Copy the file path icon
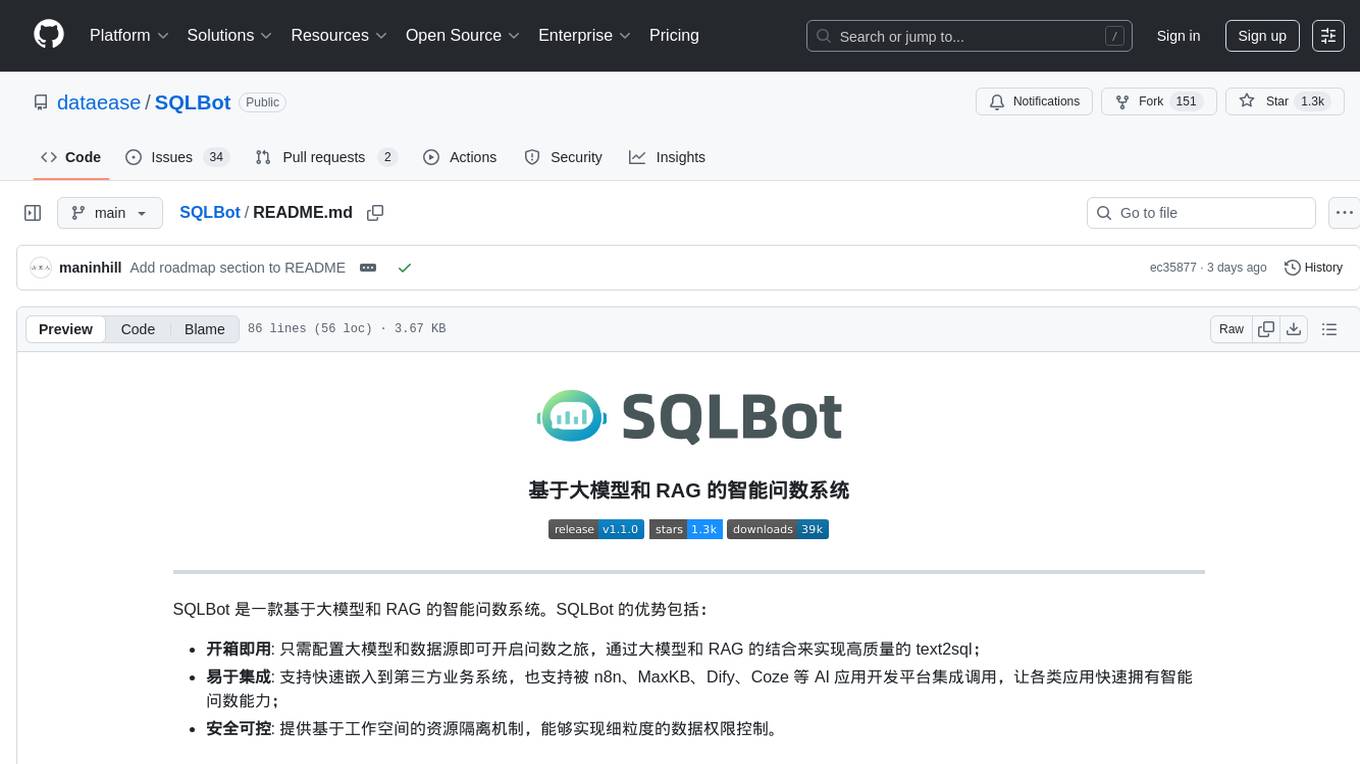This screenshot has height=764, width=1360. [x=375, y=213]
